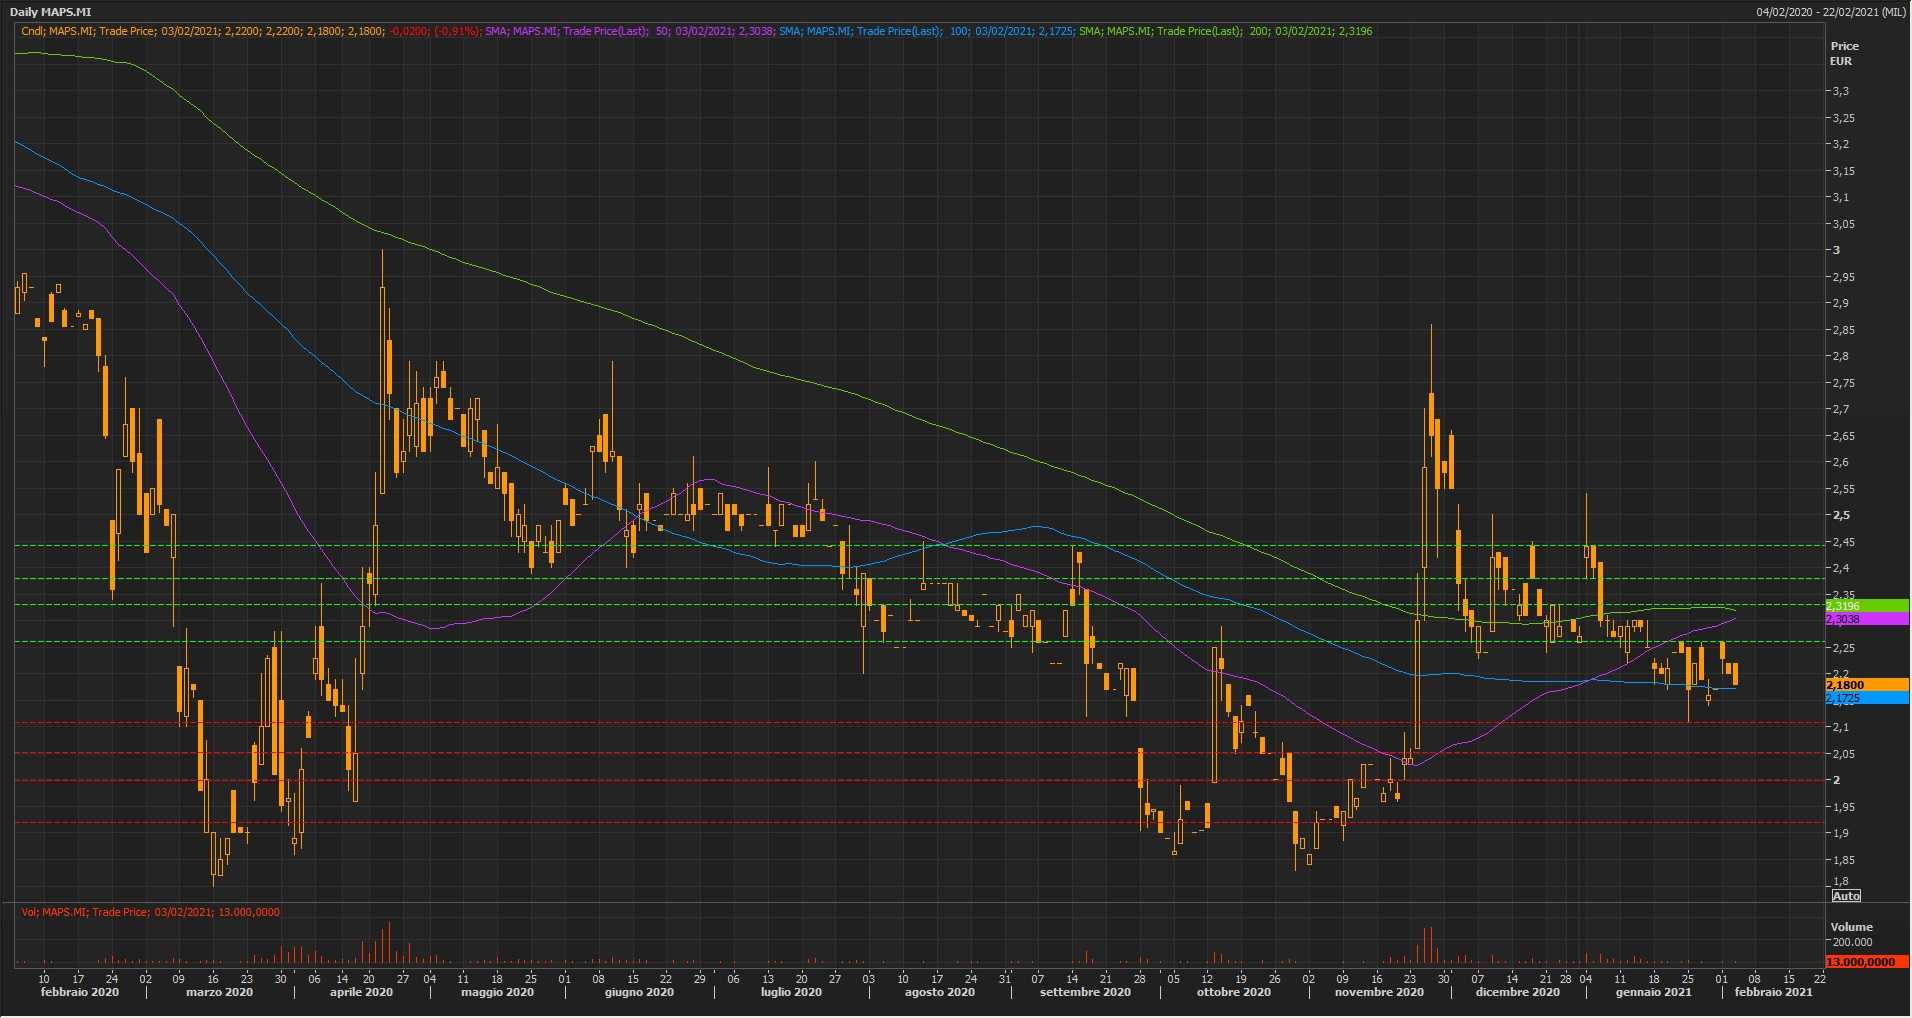Click the Price EUR axis header
This screenshot has height=1018, width=1912.
point(1844,53)
